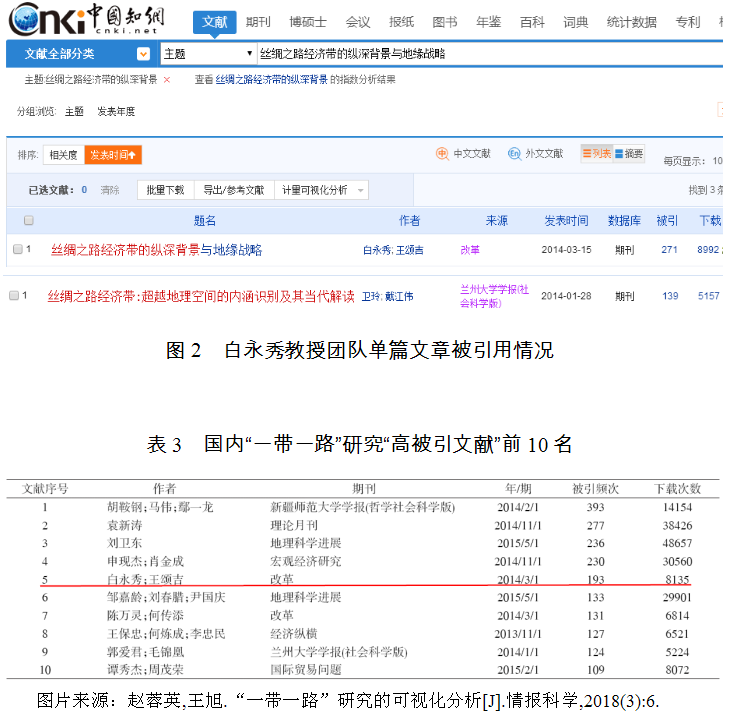Screen dimensions: 731x723
Task: Open article link 丝绸之路经济带的纵深背景与地缘战略
Action: coord(156,250)
